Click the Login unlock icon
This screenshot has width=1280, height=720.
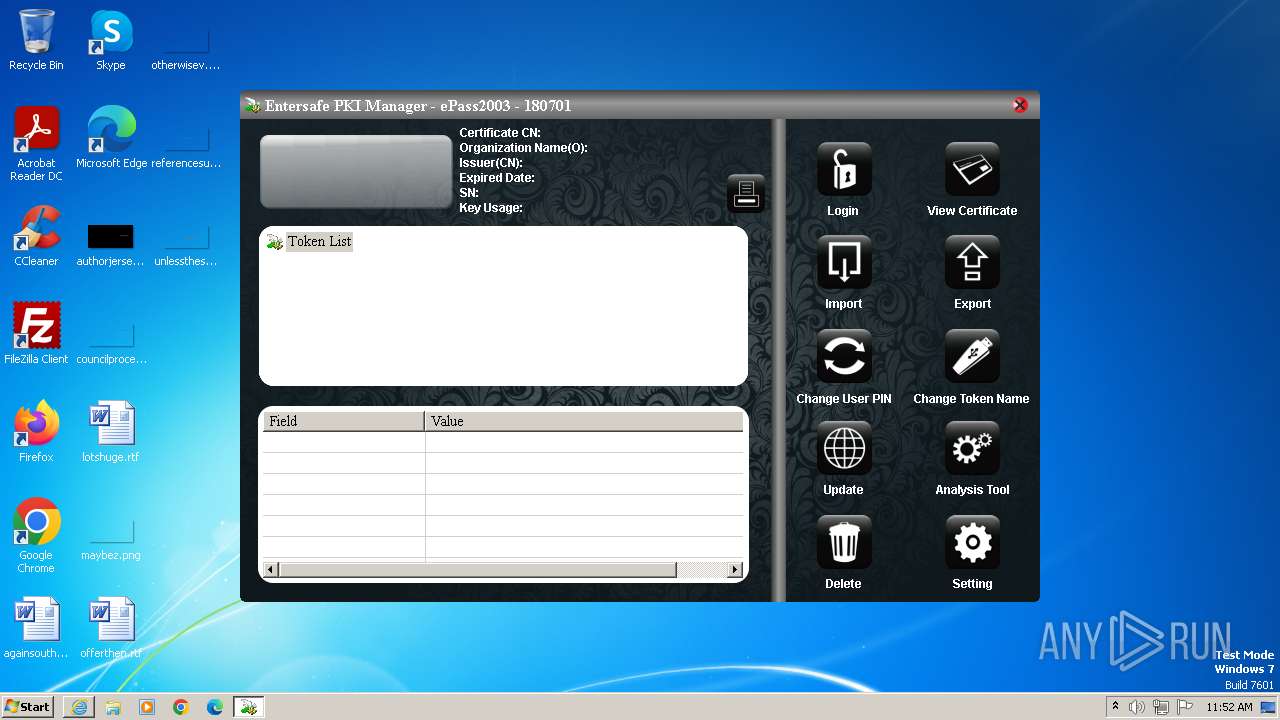click(x=843, y=169)
